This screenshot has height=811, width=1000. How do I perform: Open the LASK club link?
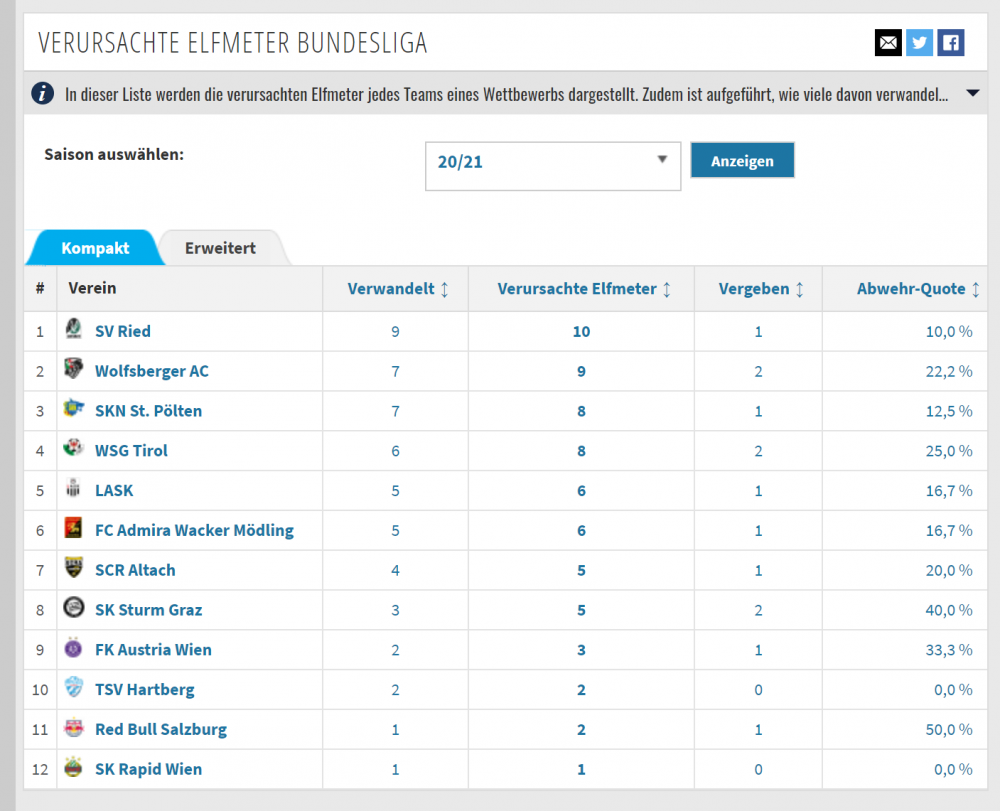point(114,490)
